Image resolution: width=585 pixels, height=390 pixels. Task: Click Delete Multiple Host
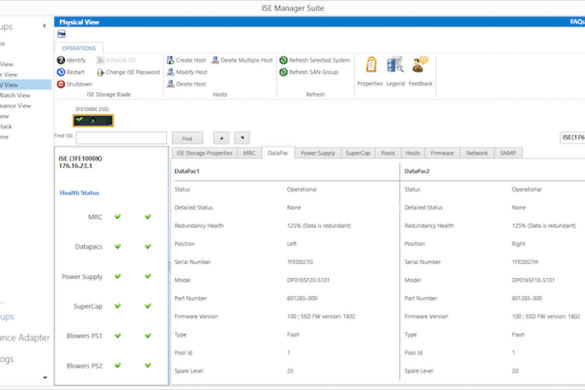242,60
